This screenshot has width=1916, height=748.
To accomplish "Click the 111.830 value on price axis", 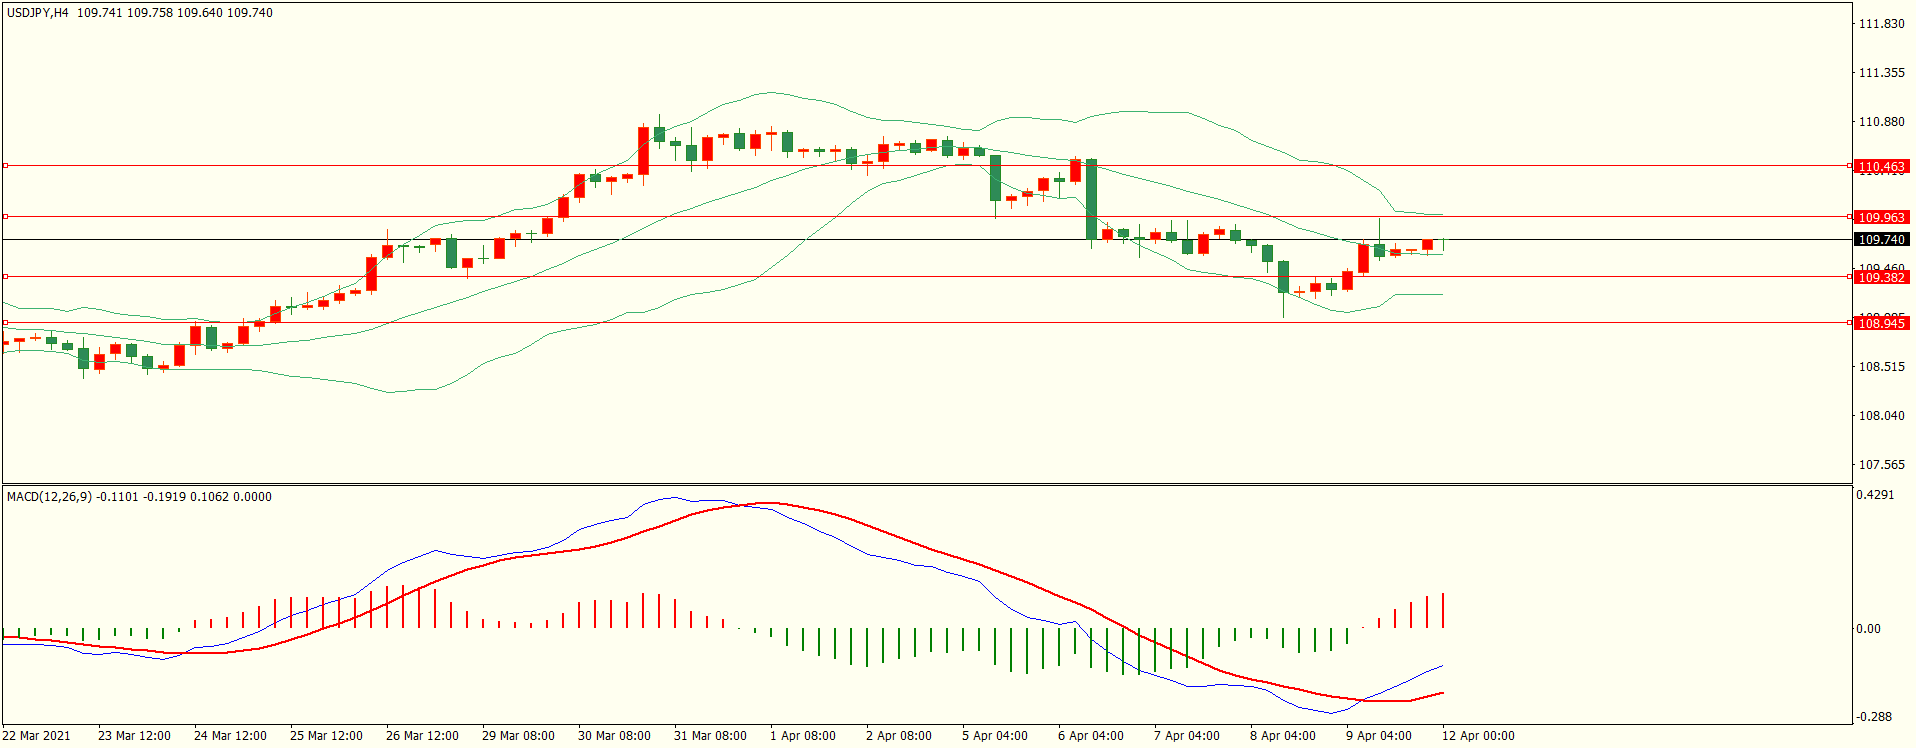I will pyautogui.click(x=1880, y=24).
